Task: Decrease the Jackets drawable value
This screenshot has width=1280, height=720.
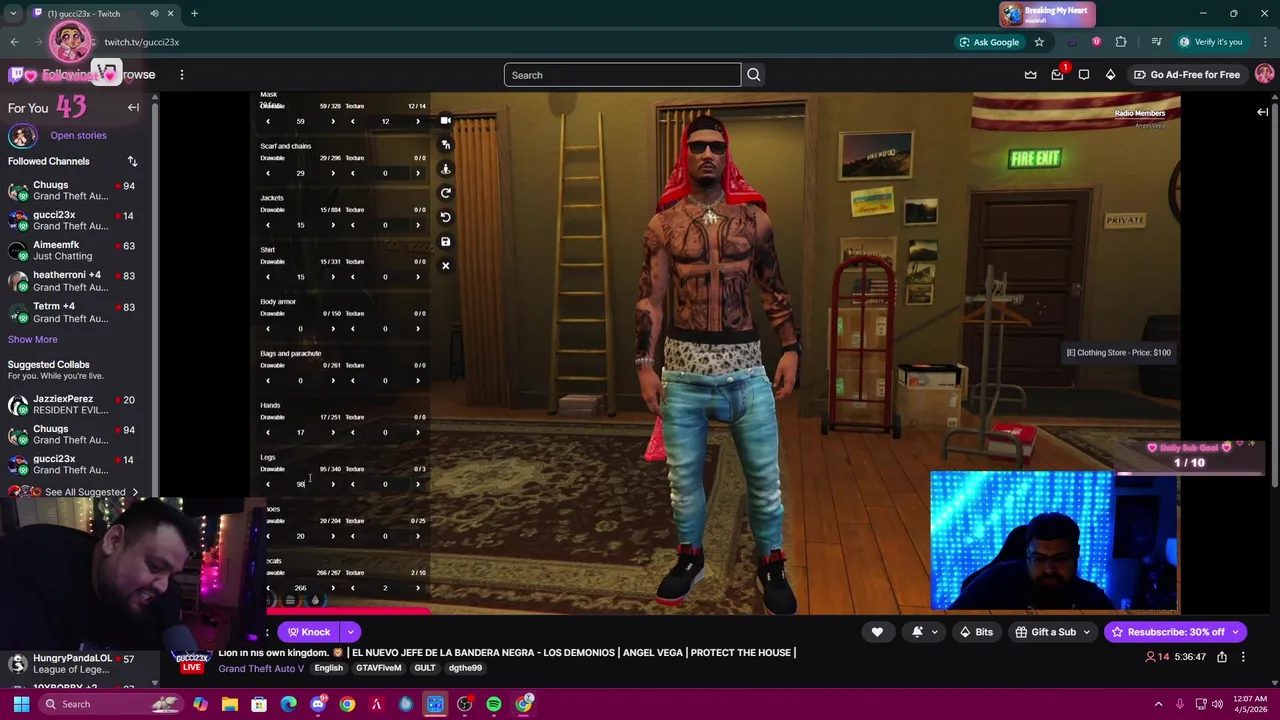Action: pyautogui.click(x=267, y=225)
